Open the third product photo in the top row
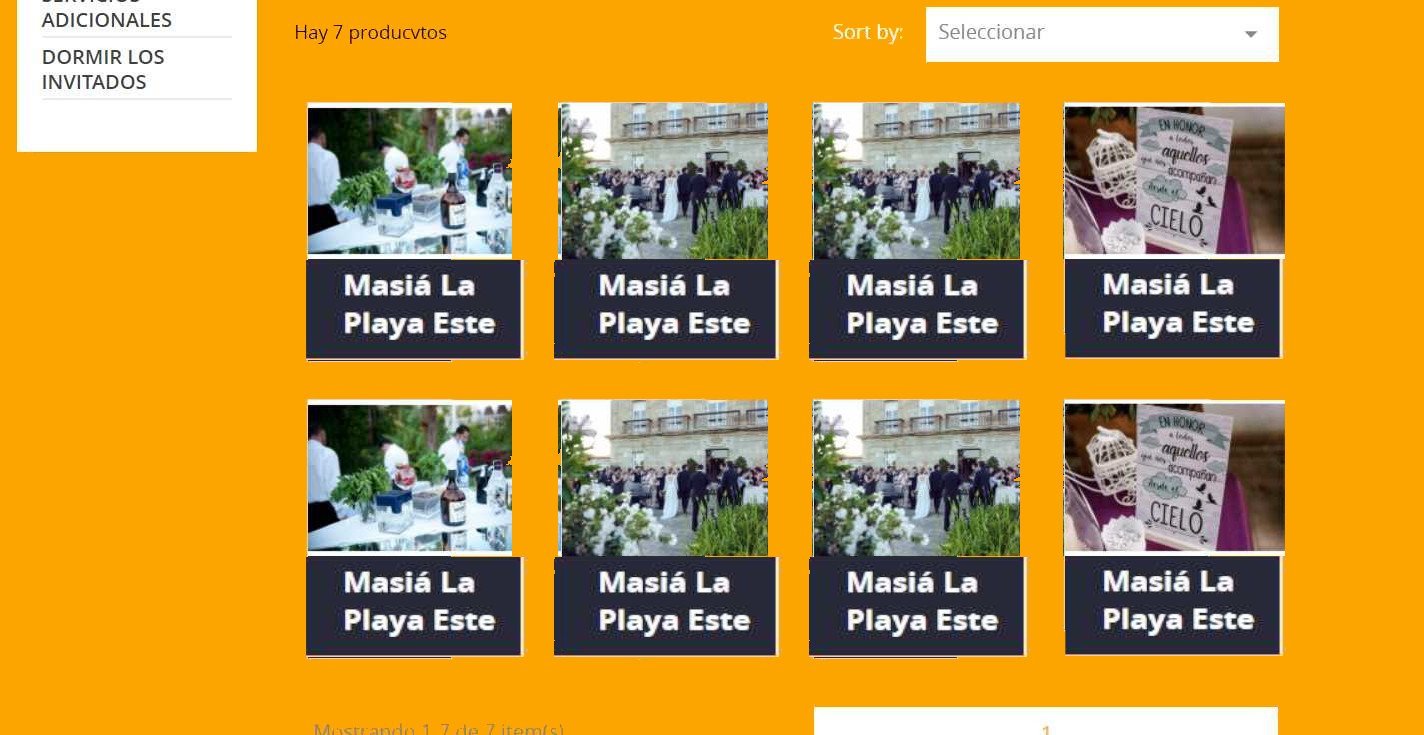This screenshot has height=735, width=1424. 916,181
